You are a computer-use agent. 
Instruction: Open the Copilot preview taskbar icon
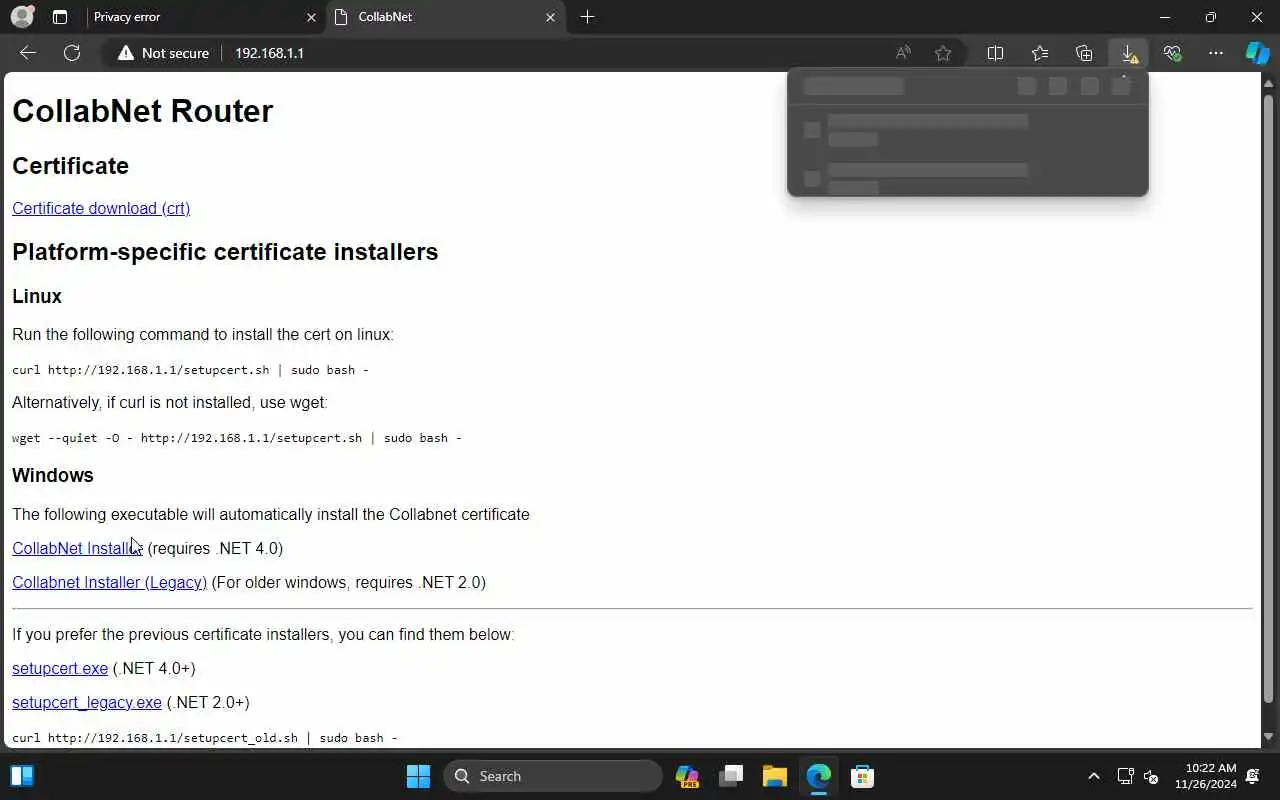[687, 776]
